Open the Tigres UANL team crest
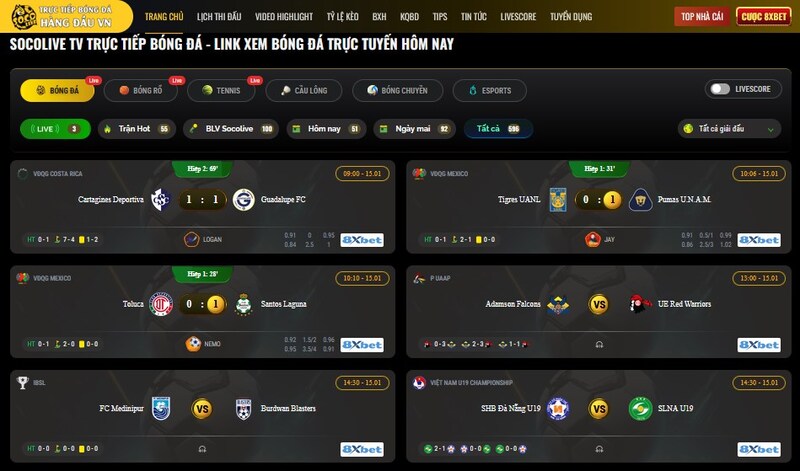The width and height of the screenshot is (800, 471). pos(558,200)
